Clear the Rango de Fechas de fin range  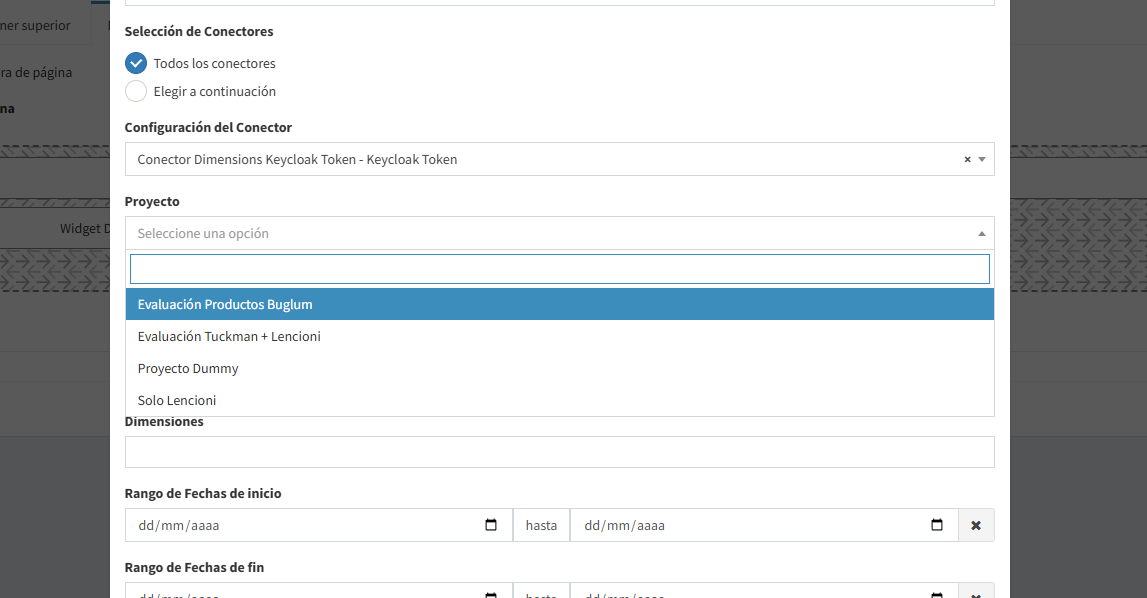[976, 594]
